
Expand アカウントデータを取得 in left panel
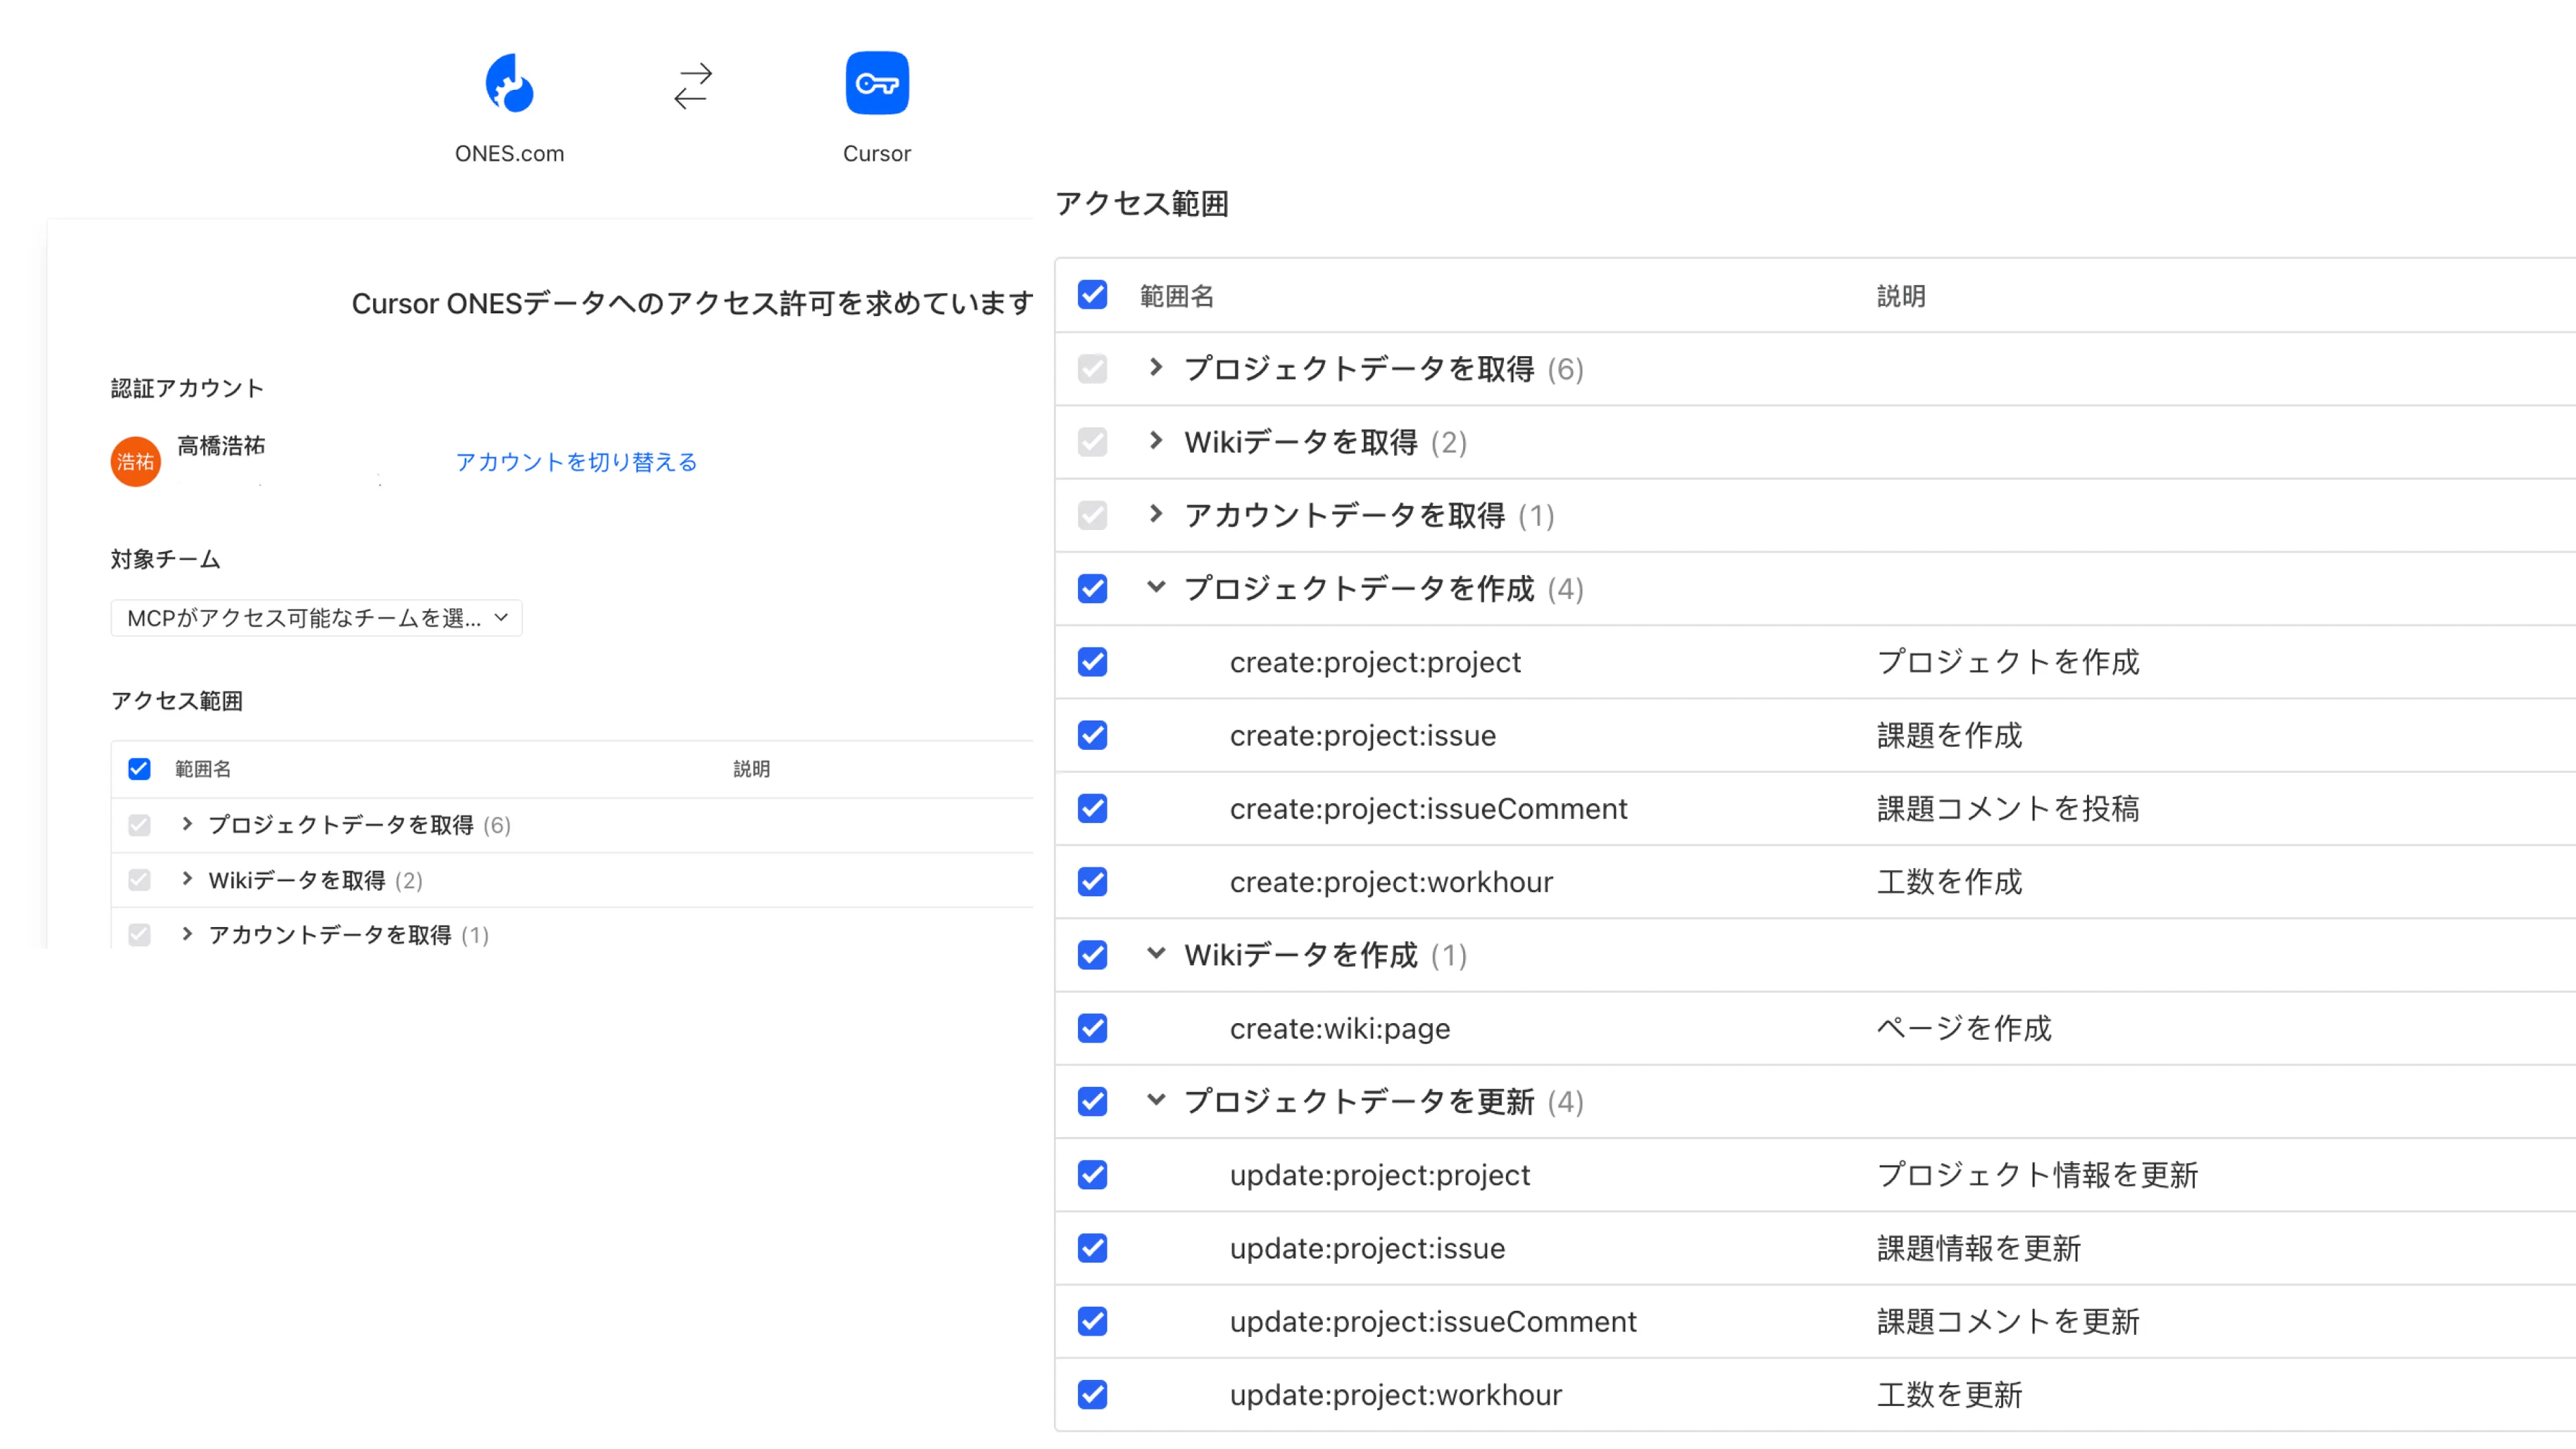click(x=187, y=934)
